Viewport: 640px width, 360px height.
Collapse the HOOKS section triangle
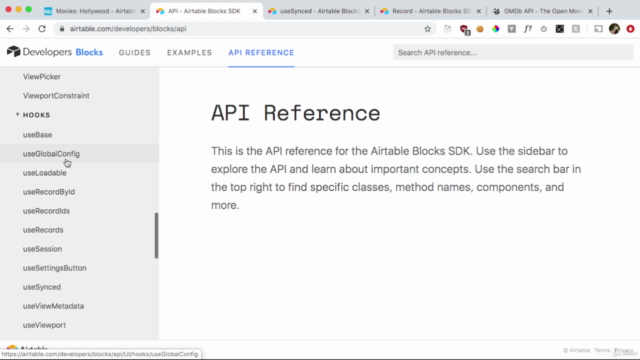coord(18,115)
